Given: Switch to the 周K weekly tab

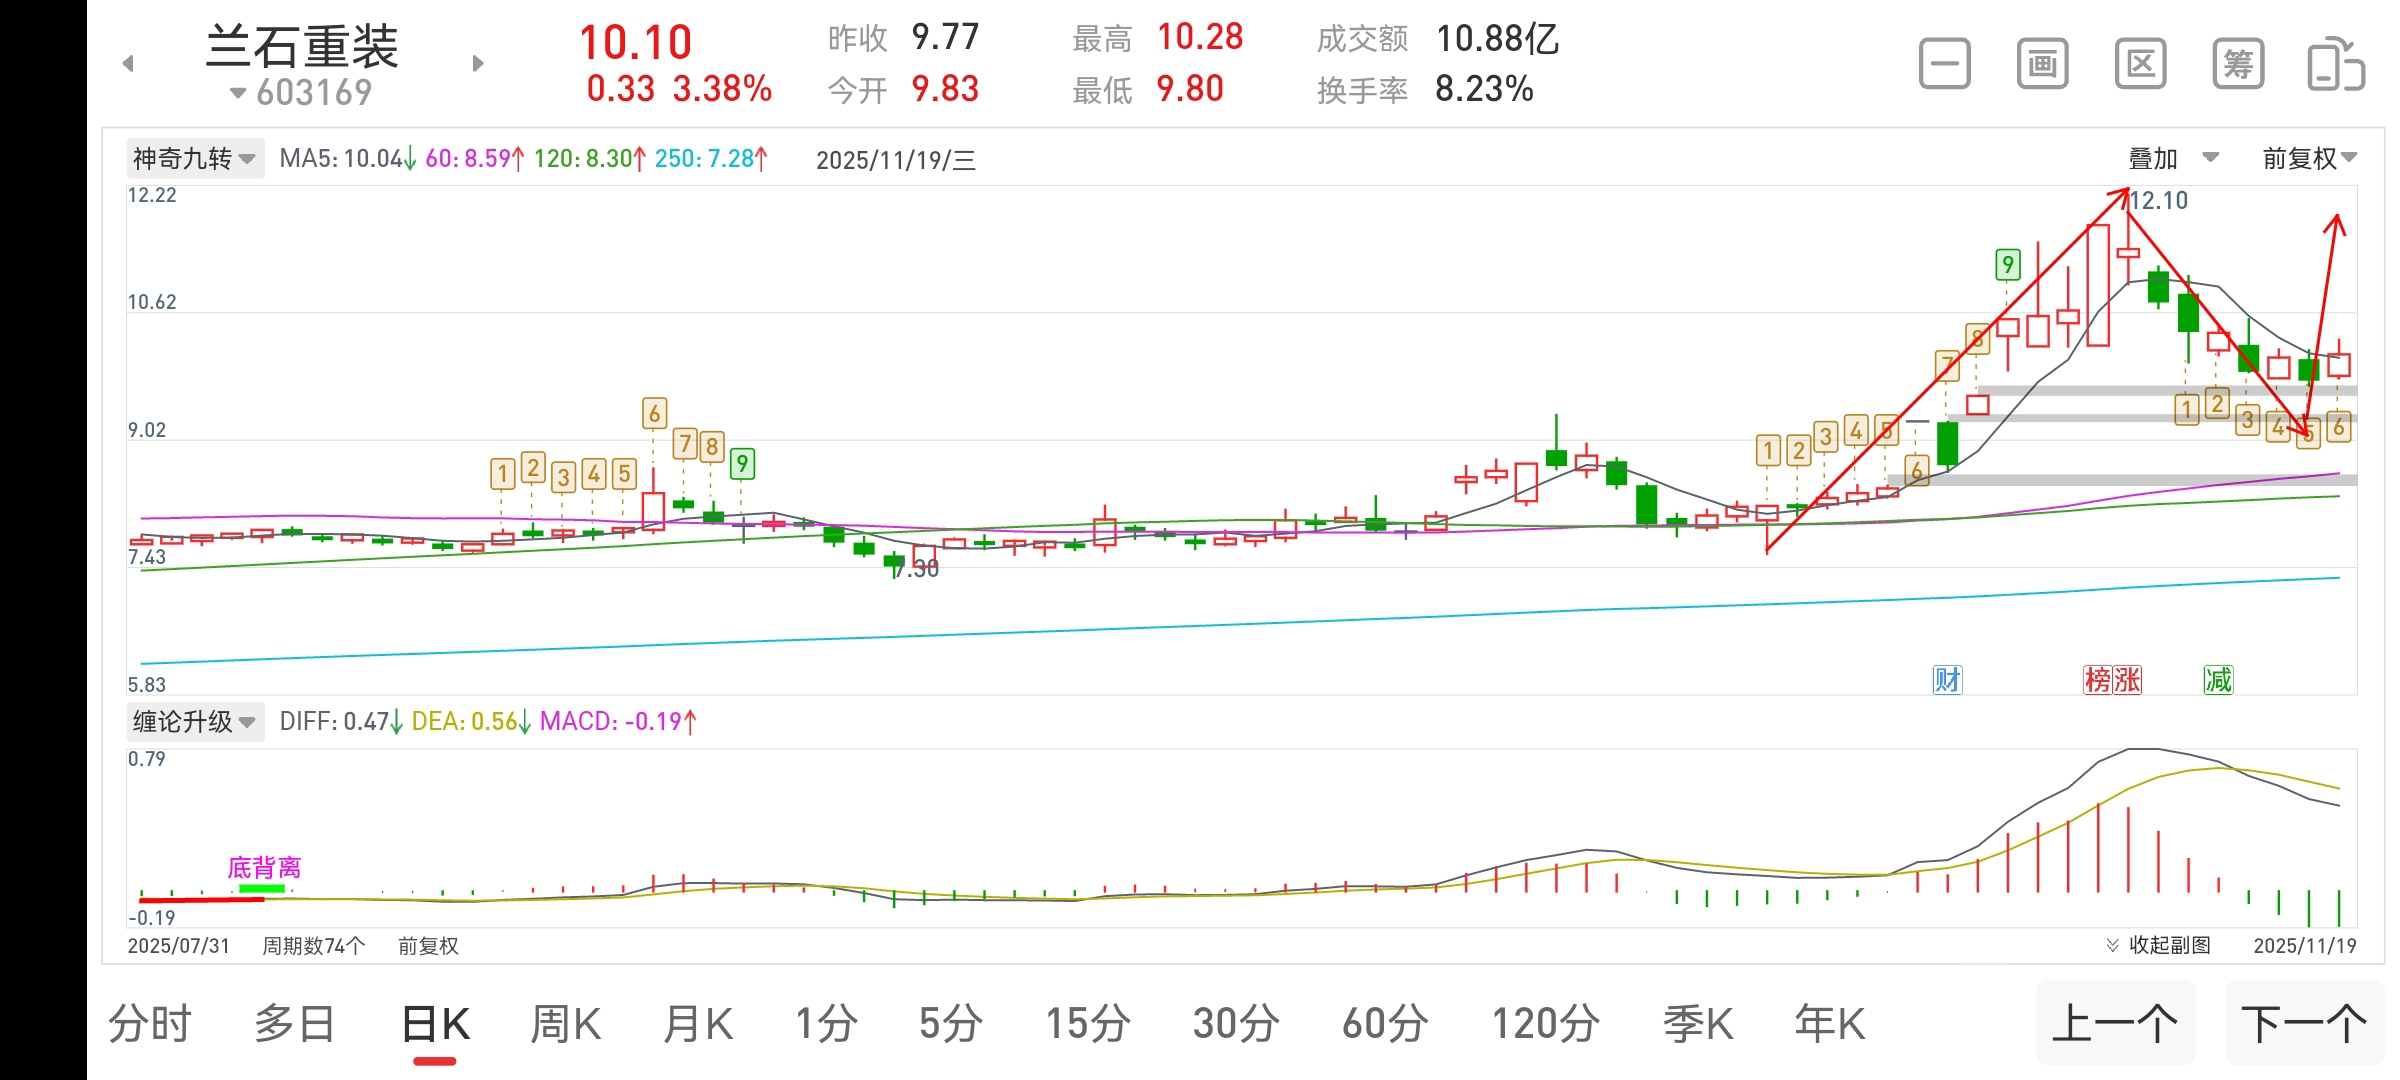Looking at the screenshot, I should pos(565,1025).
